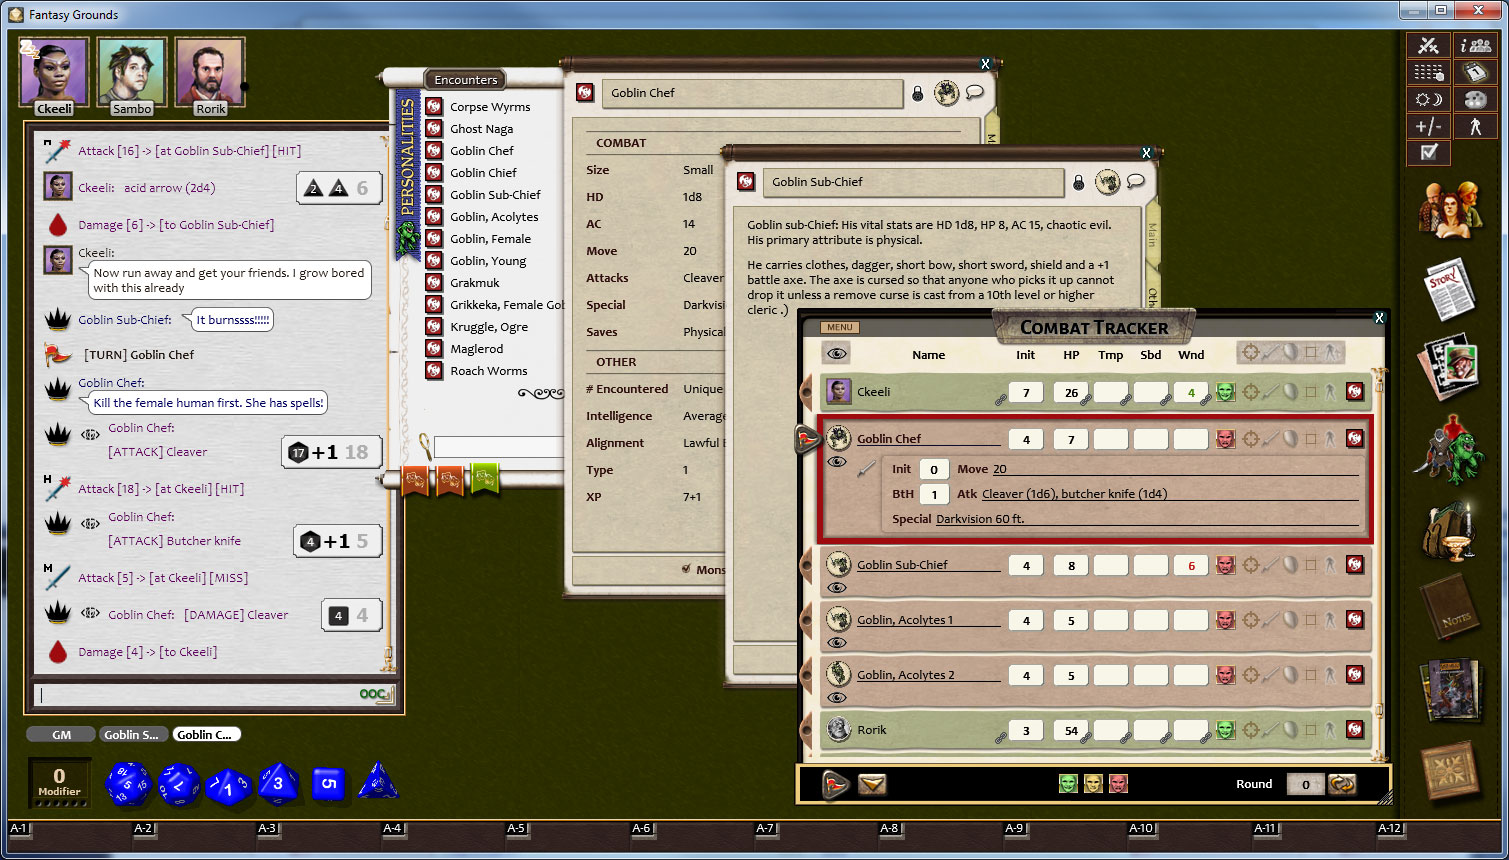Switch to the Encounters tab

(x=464, y=79)
